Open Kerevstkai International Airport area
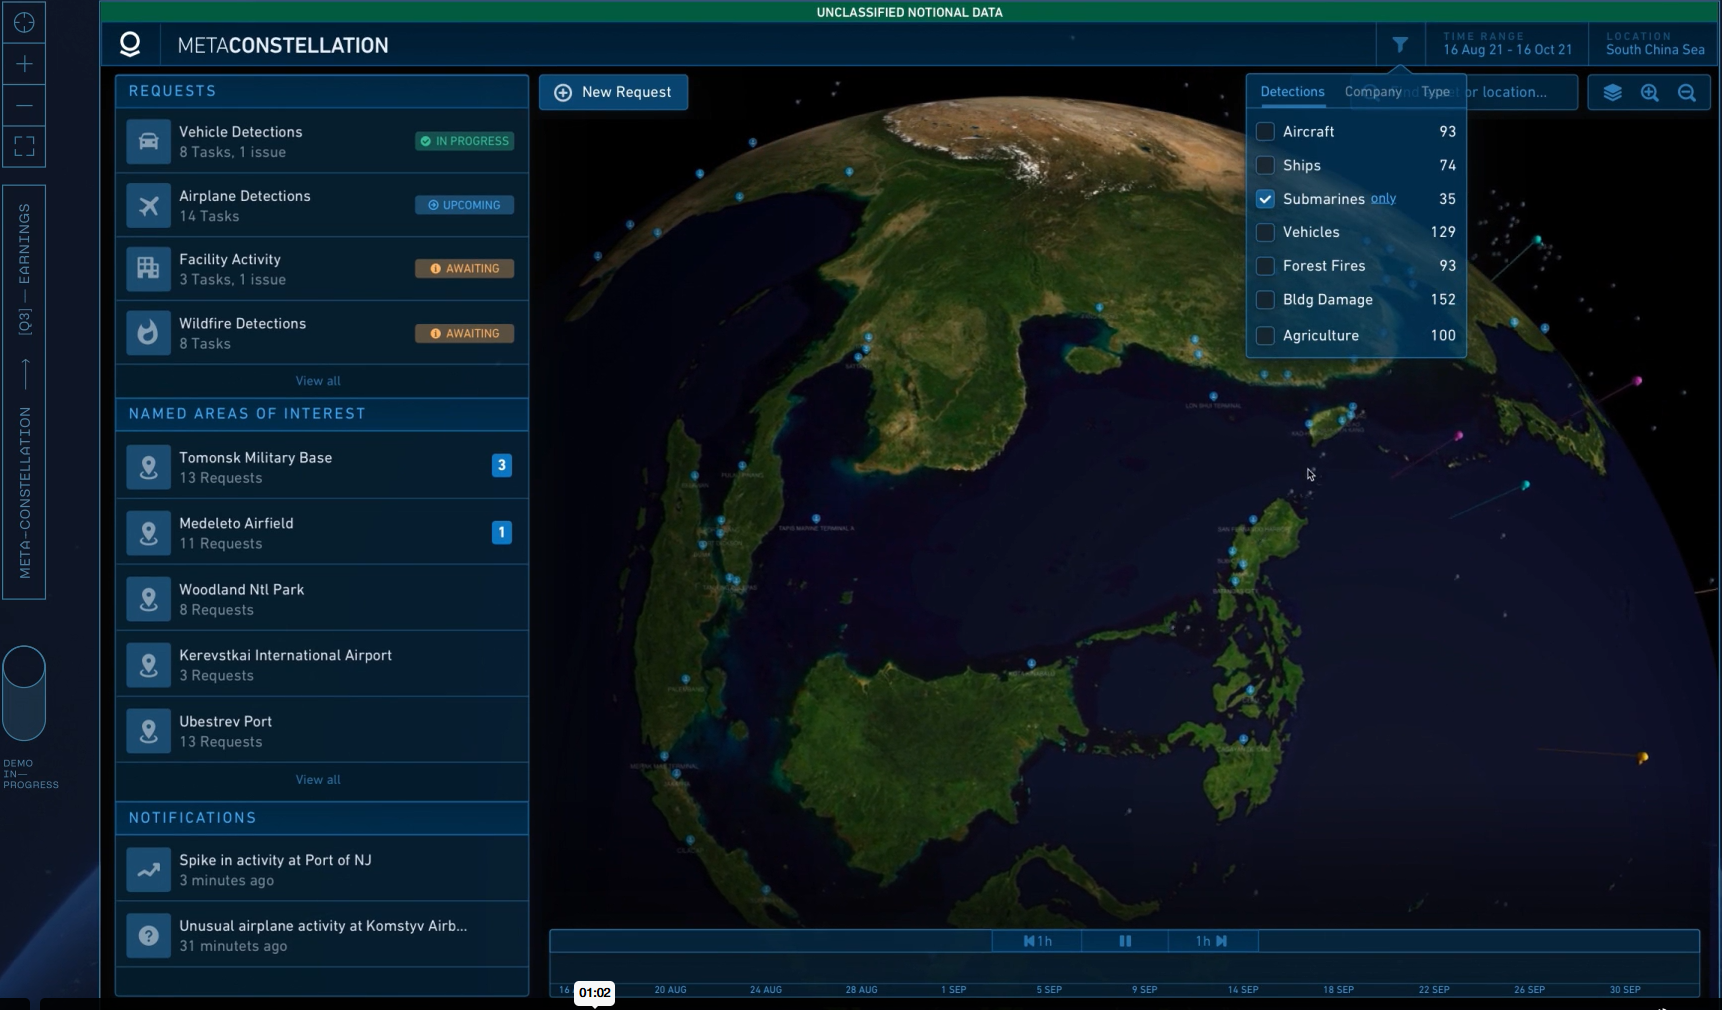The height and width of the screenshot is (1010, 1722). click(322, 665)
